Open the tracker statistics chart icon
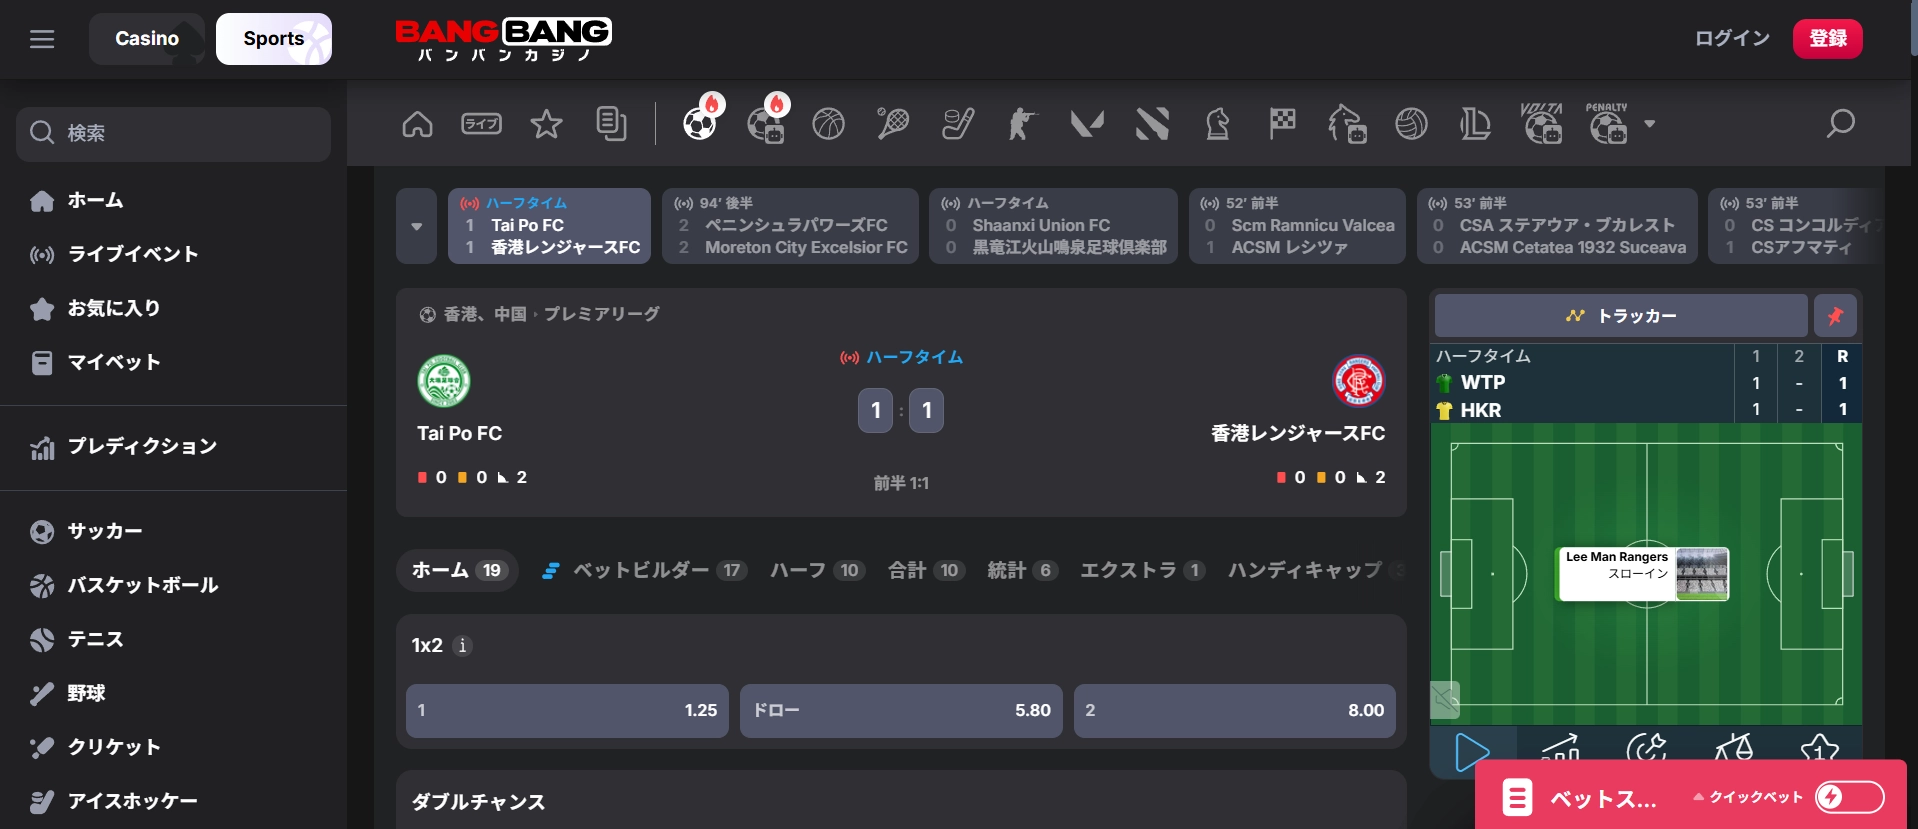Screen dimensions: 1918x829 [x=1560, y=749]
